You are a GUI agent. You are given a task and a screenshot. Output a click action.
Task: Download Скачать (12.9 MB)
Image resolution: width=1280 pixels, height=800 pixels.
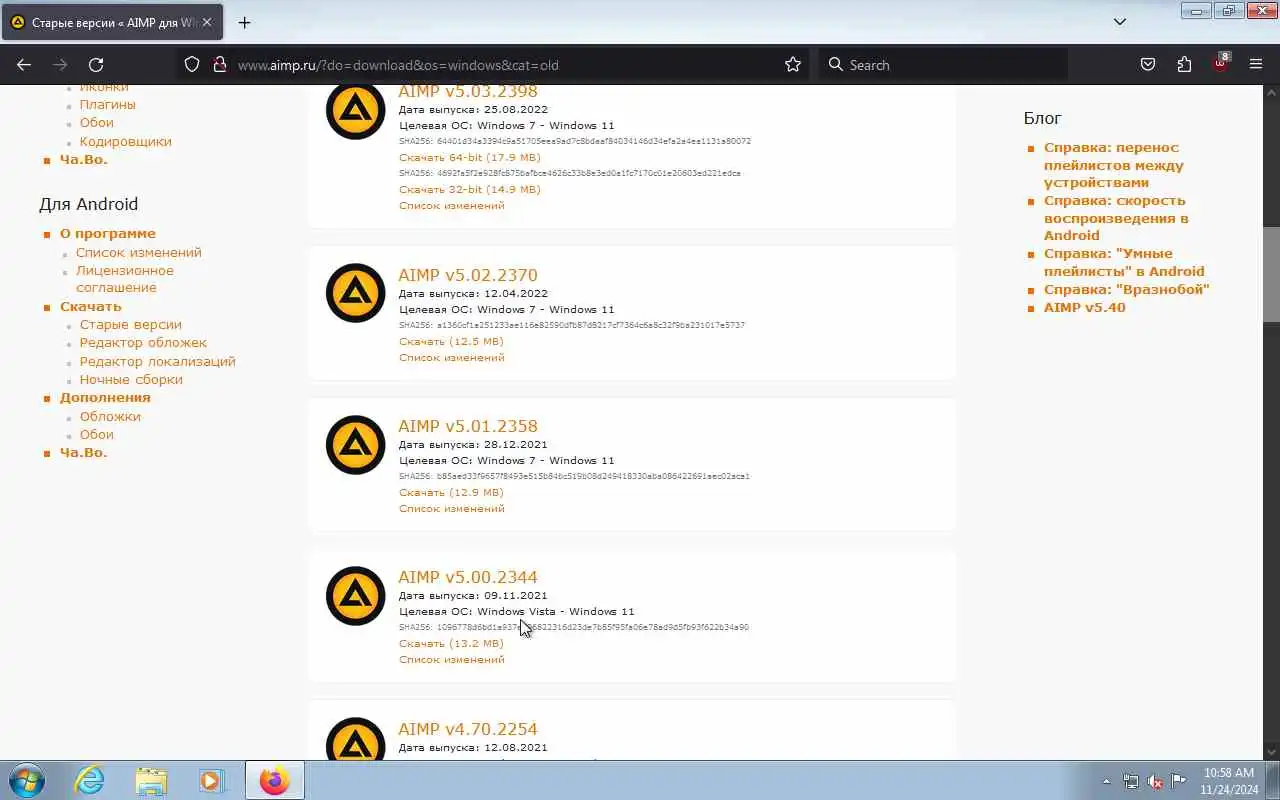451,492
